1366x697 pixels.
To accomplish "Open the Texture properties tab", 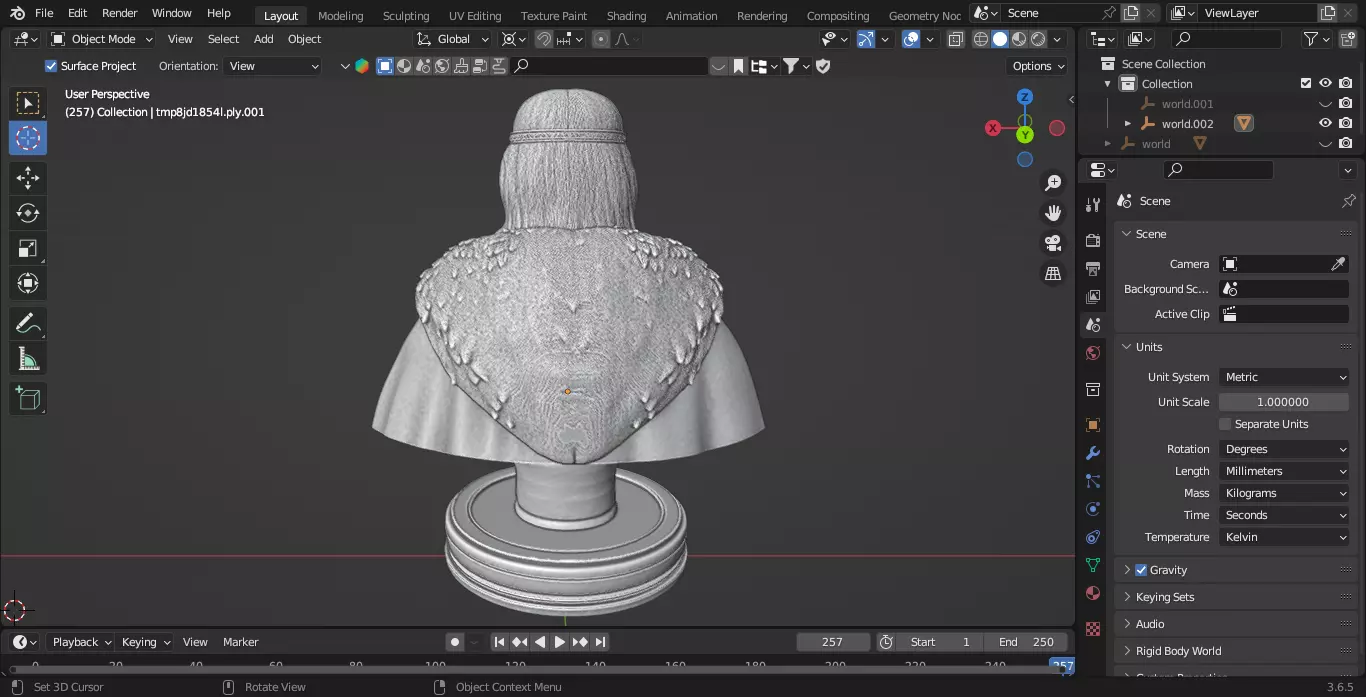I will point(1093,629).
